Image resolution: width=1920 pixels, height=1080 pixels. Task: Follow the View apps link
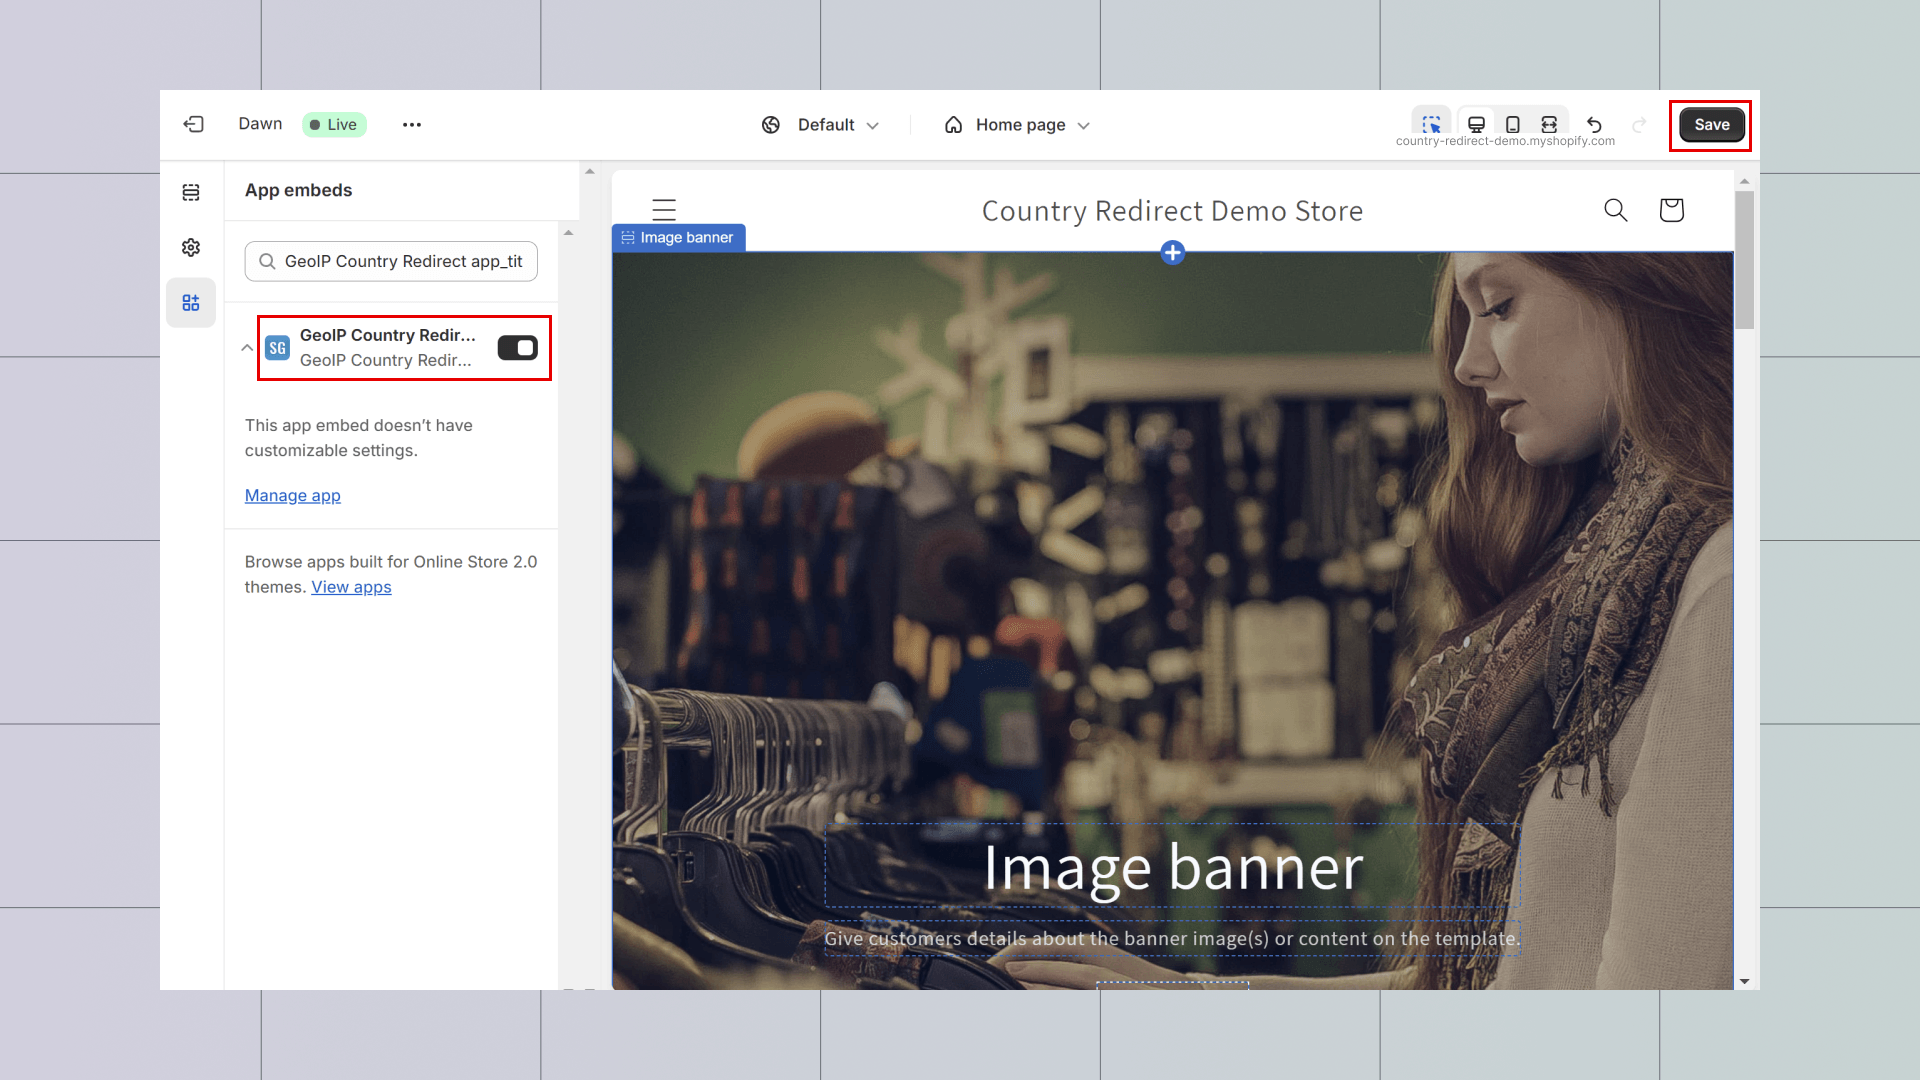[351, 587]
